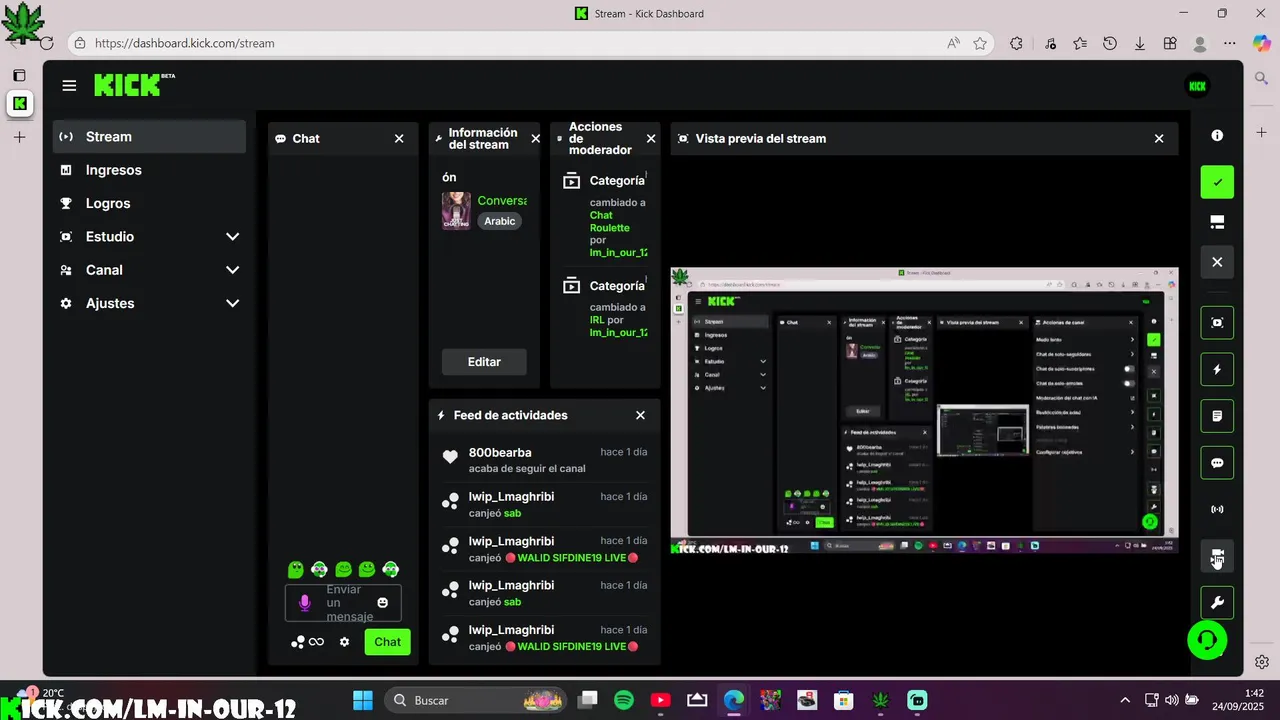Open browser sidebar search icon
Image resolution: width=1280 pixels, height=720 pixels.
tap(1262, 77)
